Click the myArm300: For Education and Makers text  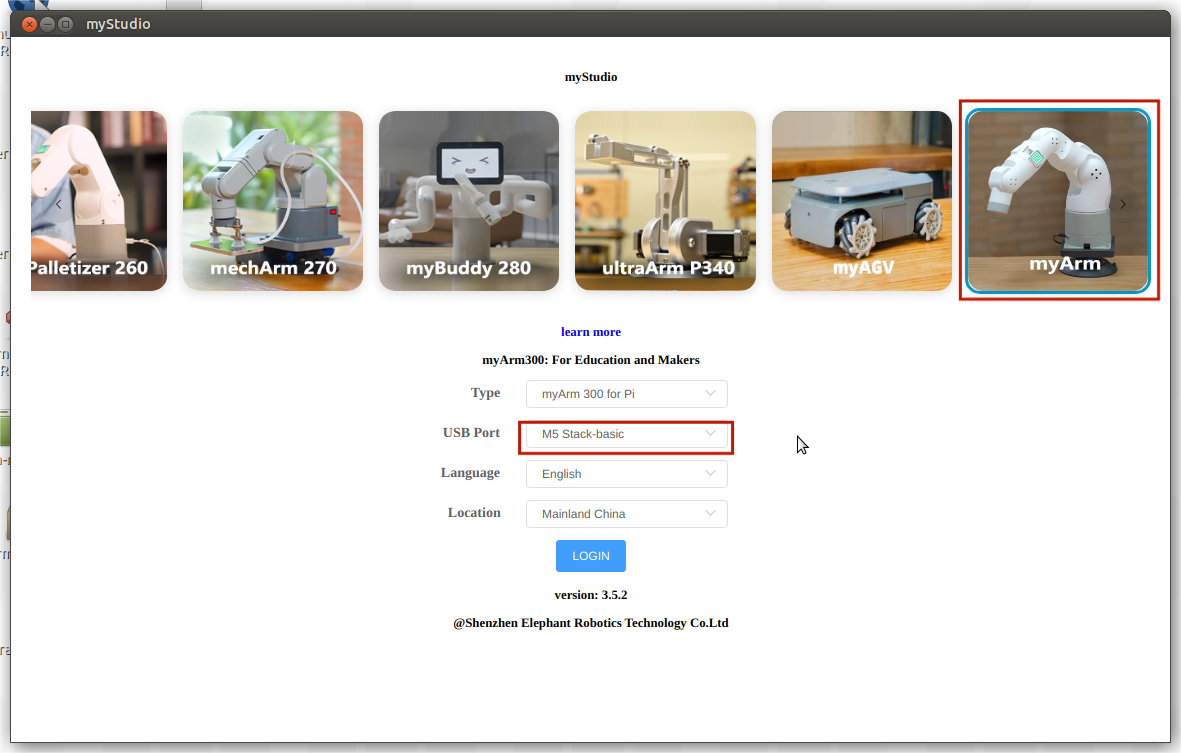point(590,360)
